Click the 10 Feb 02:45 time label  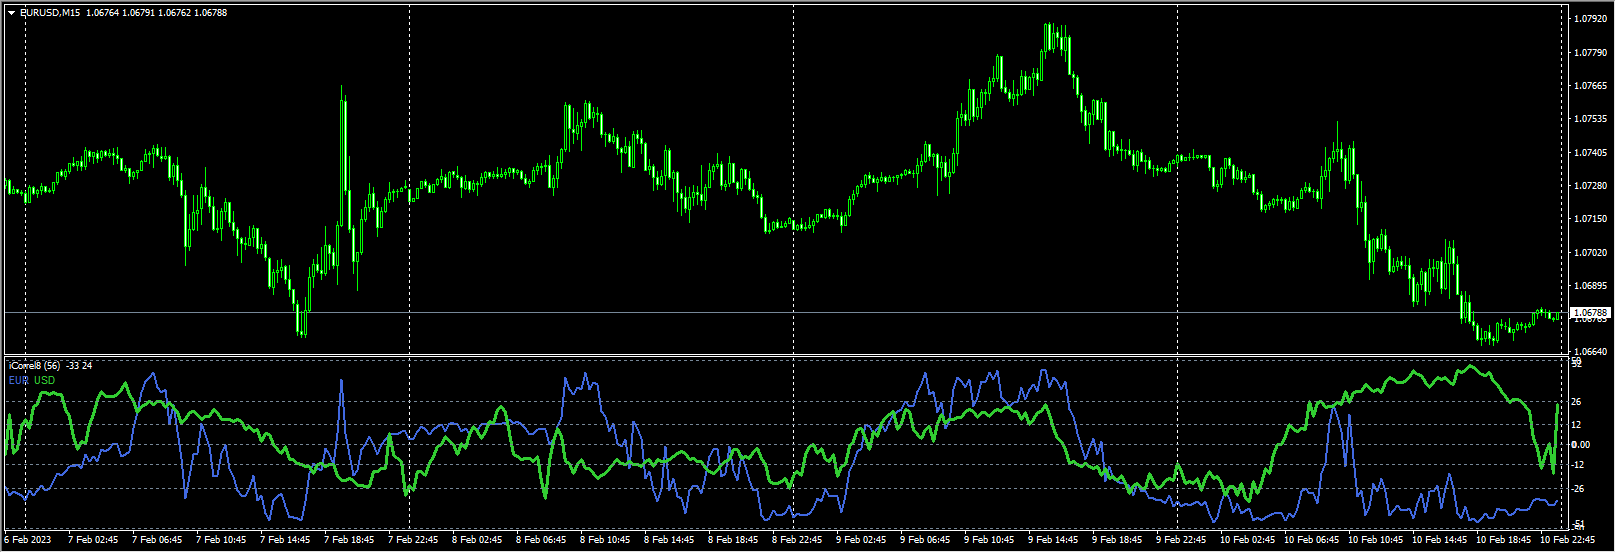[x=1247, y=540]
